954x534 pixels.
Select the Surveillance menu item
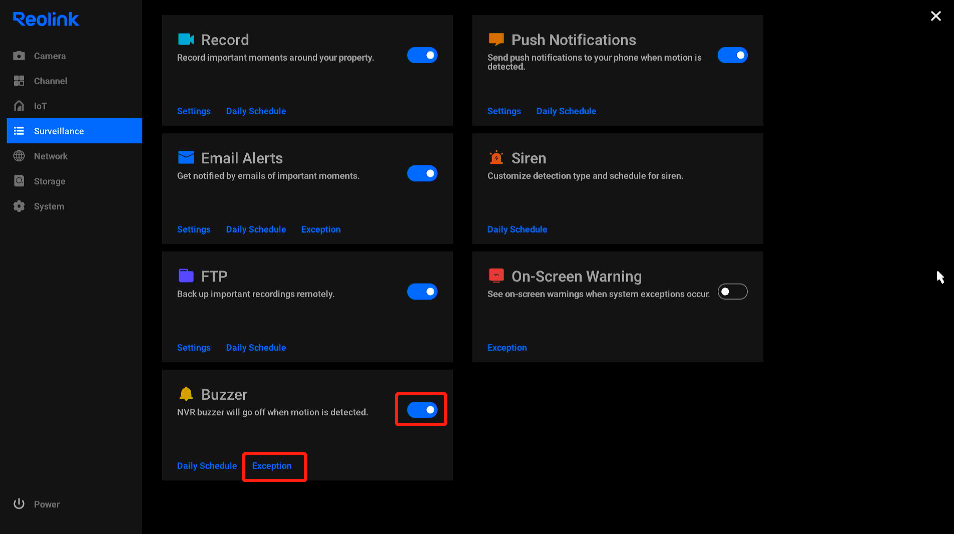coord(74,131)
